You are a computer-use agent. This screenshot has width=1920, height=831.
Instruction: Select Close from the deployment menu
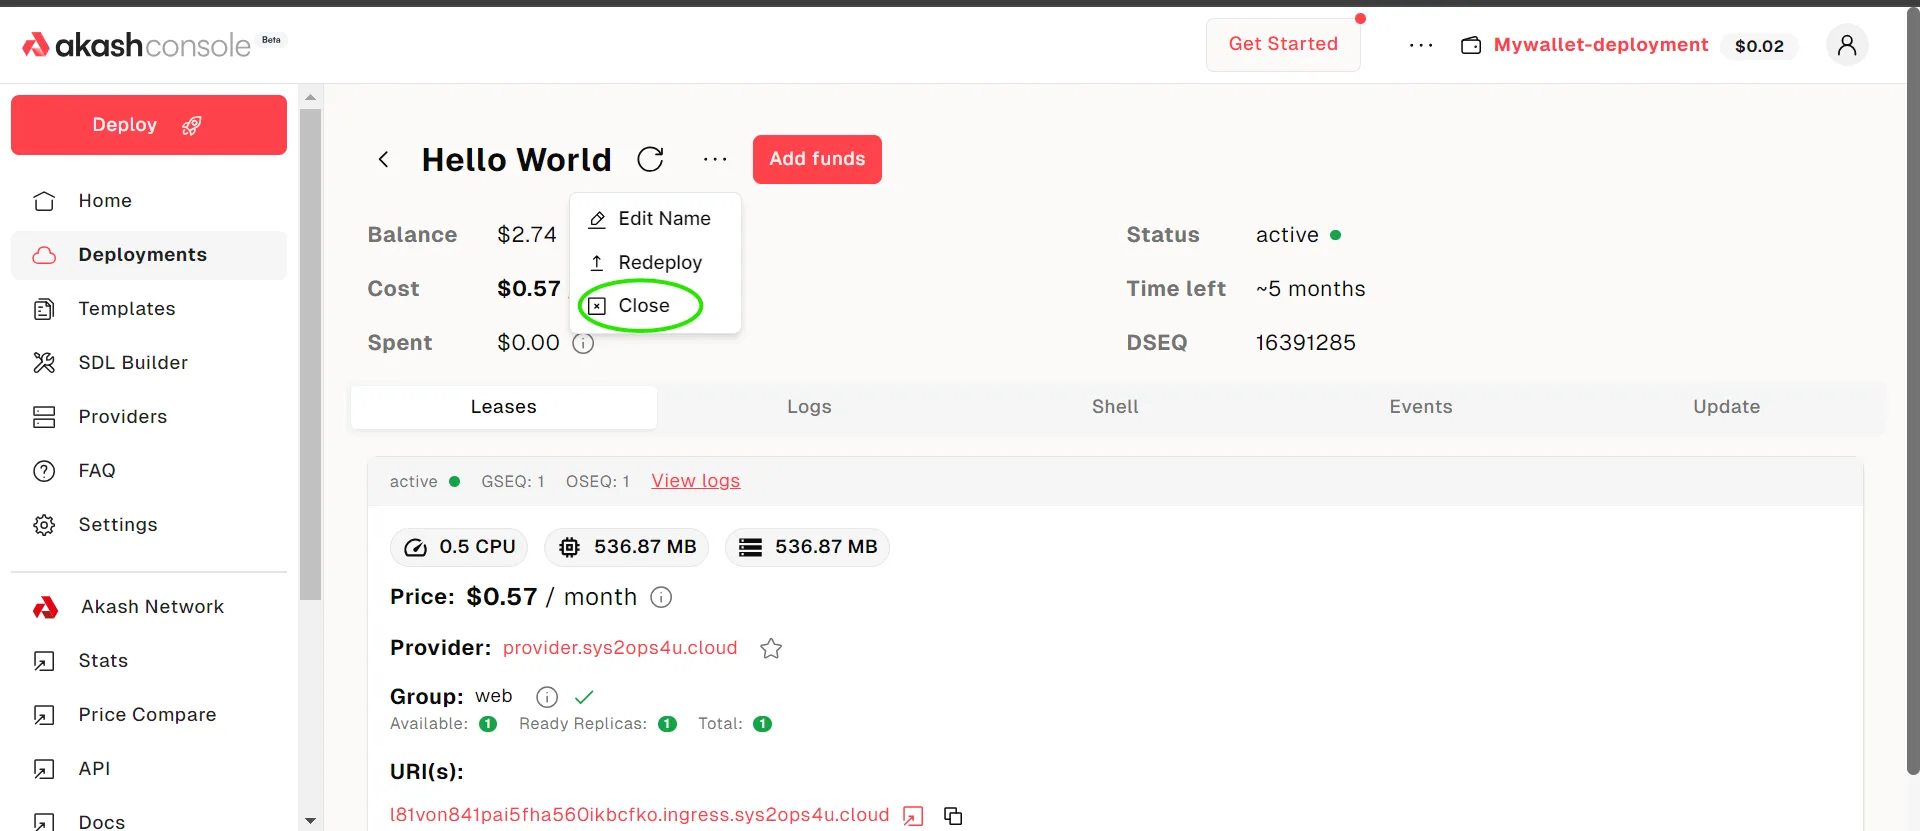click(x=643, y=306)
